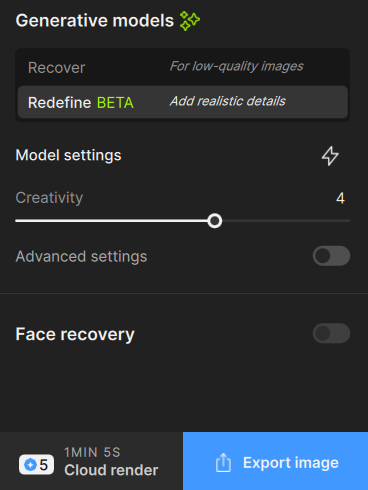Click the green sparkles icon next to Generative models
This screenshot has height=490, width=368.
(190, 21)
